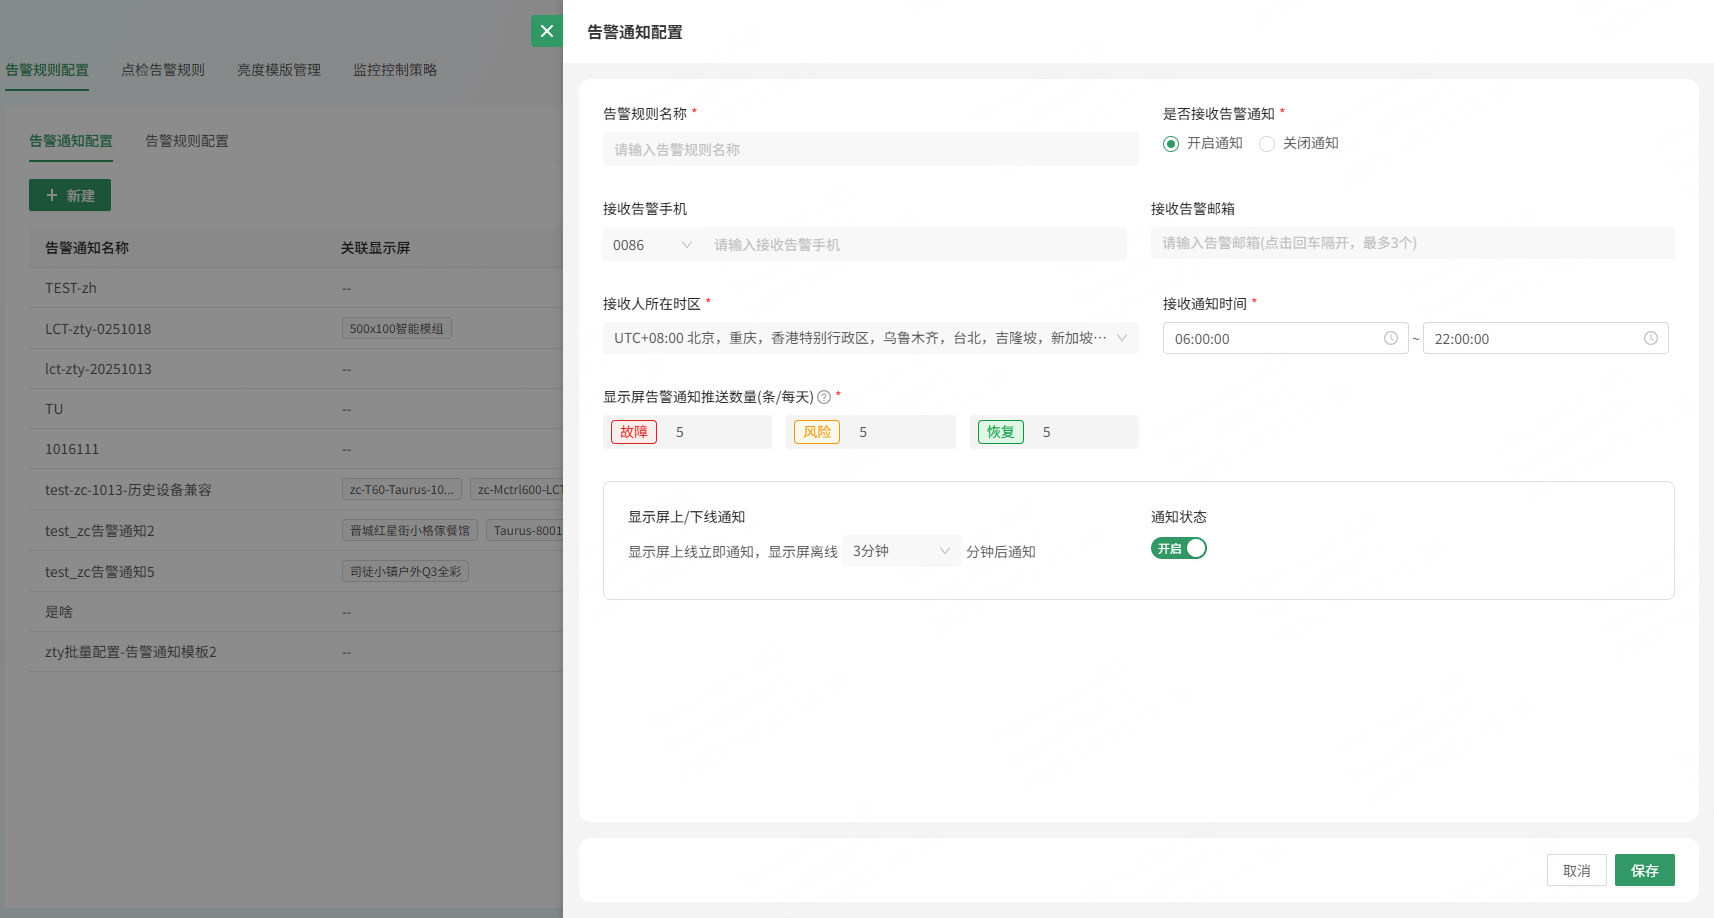Select the 开启通知 radio button
Viewport: 1714px width, 918px height.
click(1171, 144)
